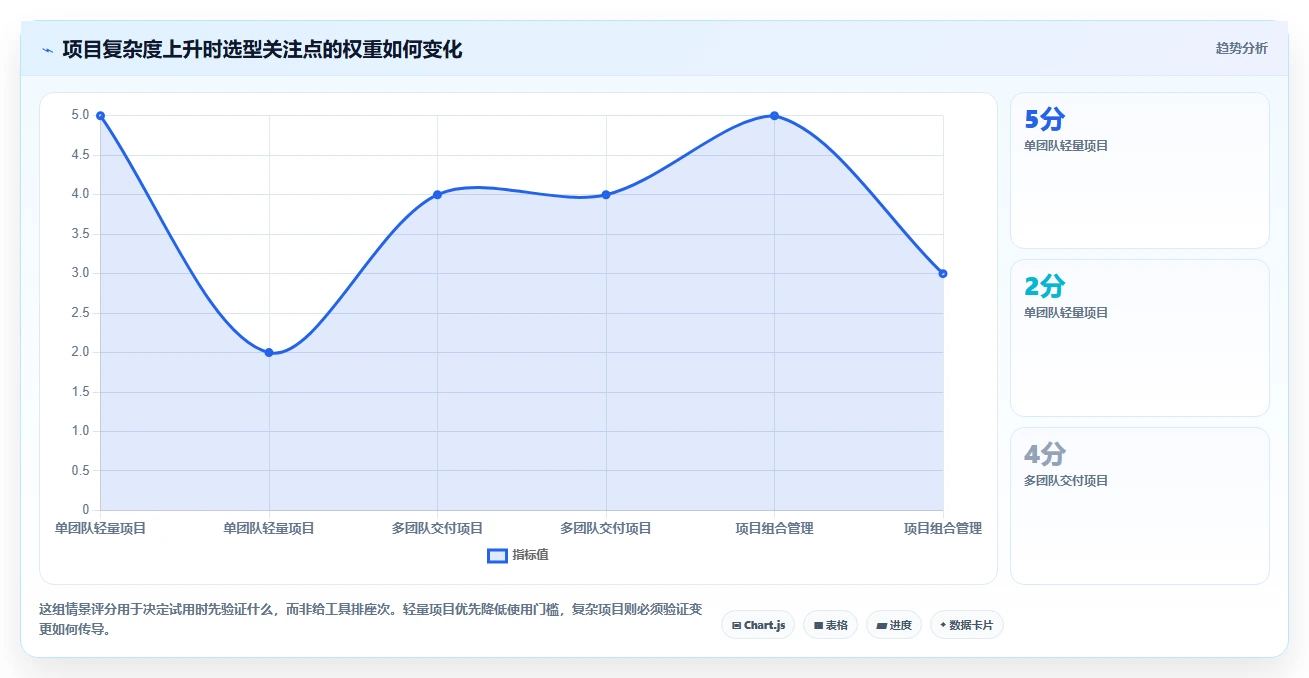This screenshot has height=678, width=1309.
Task: Click the description paragraph starting 这组情景评分
Action: (371, 619)
